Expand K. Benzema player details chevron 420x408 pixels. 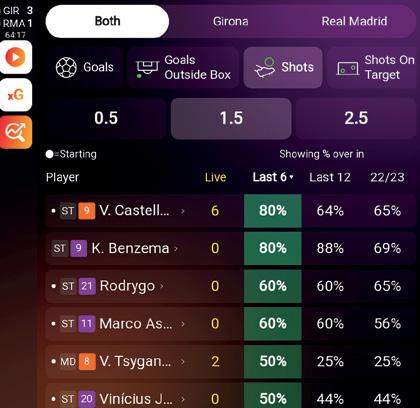tap(176, 248)
